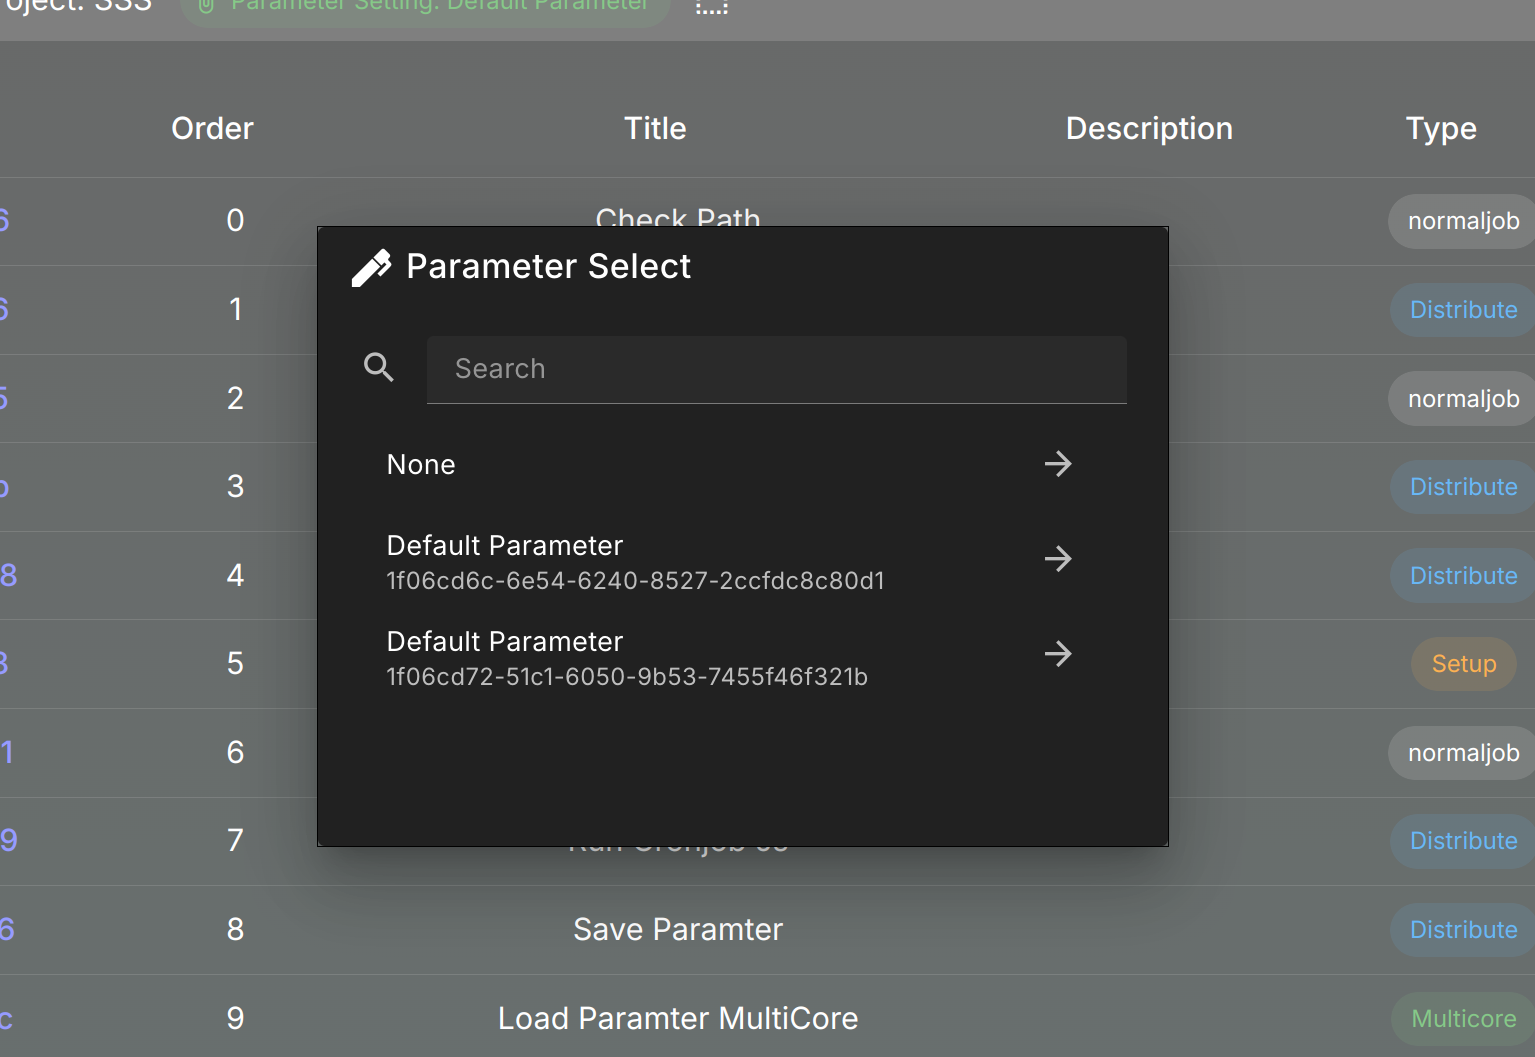This screenshot has height=1057, width=1535.
Task: Click the Description column header
Action: pyautogui.click(x=1149, y=128)
